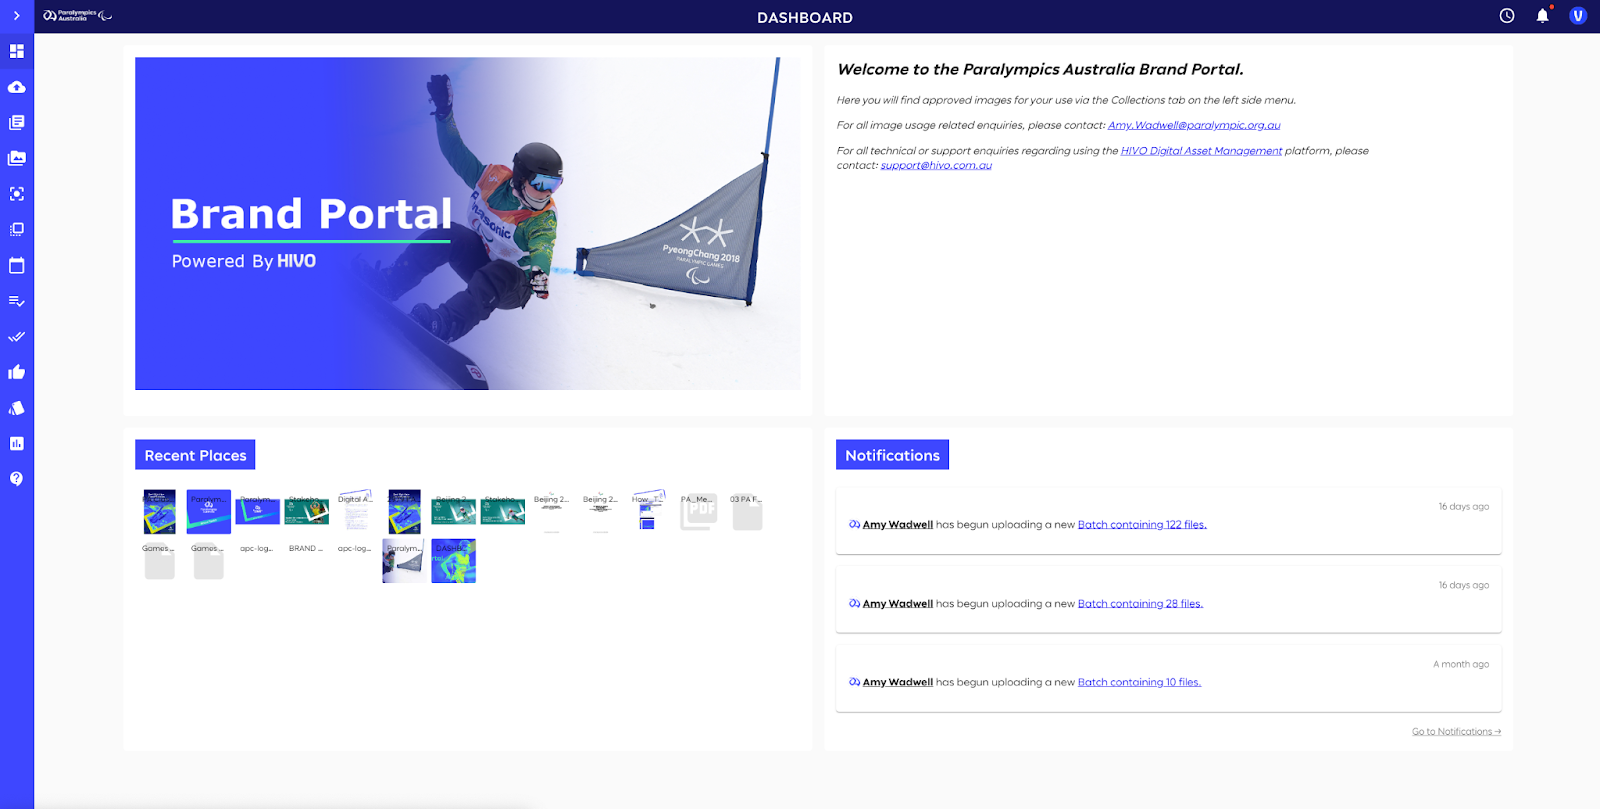The image size is (1600, 809).
Task: Open the Dashboard grid icon in sidebar
Action: click(17, 51)
